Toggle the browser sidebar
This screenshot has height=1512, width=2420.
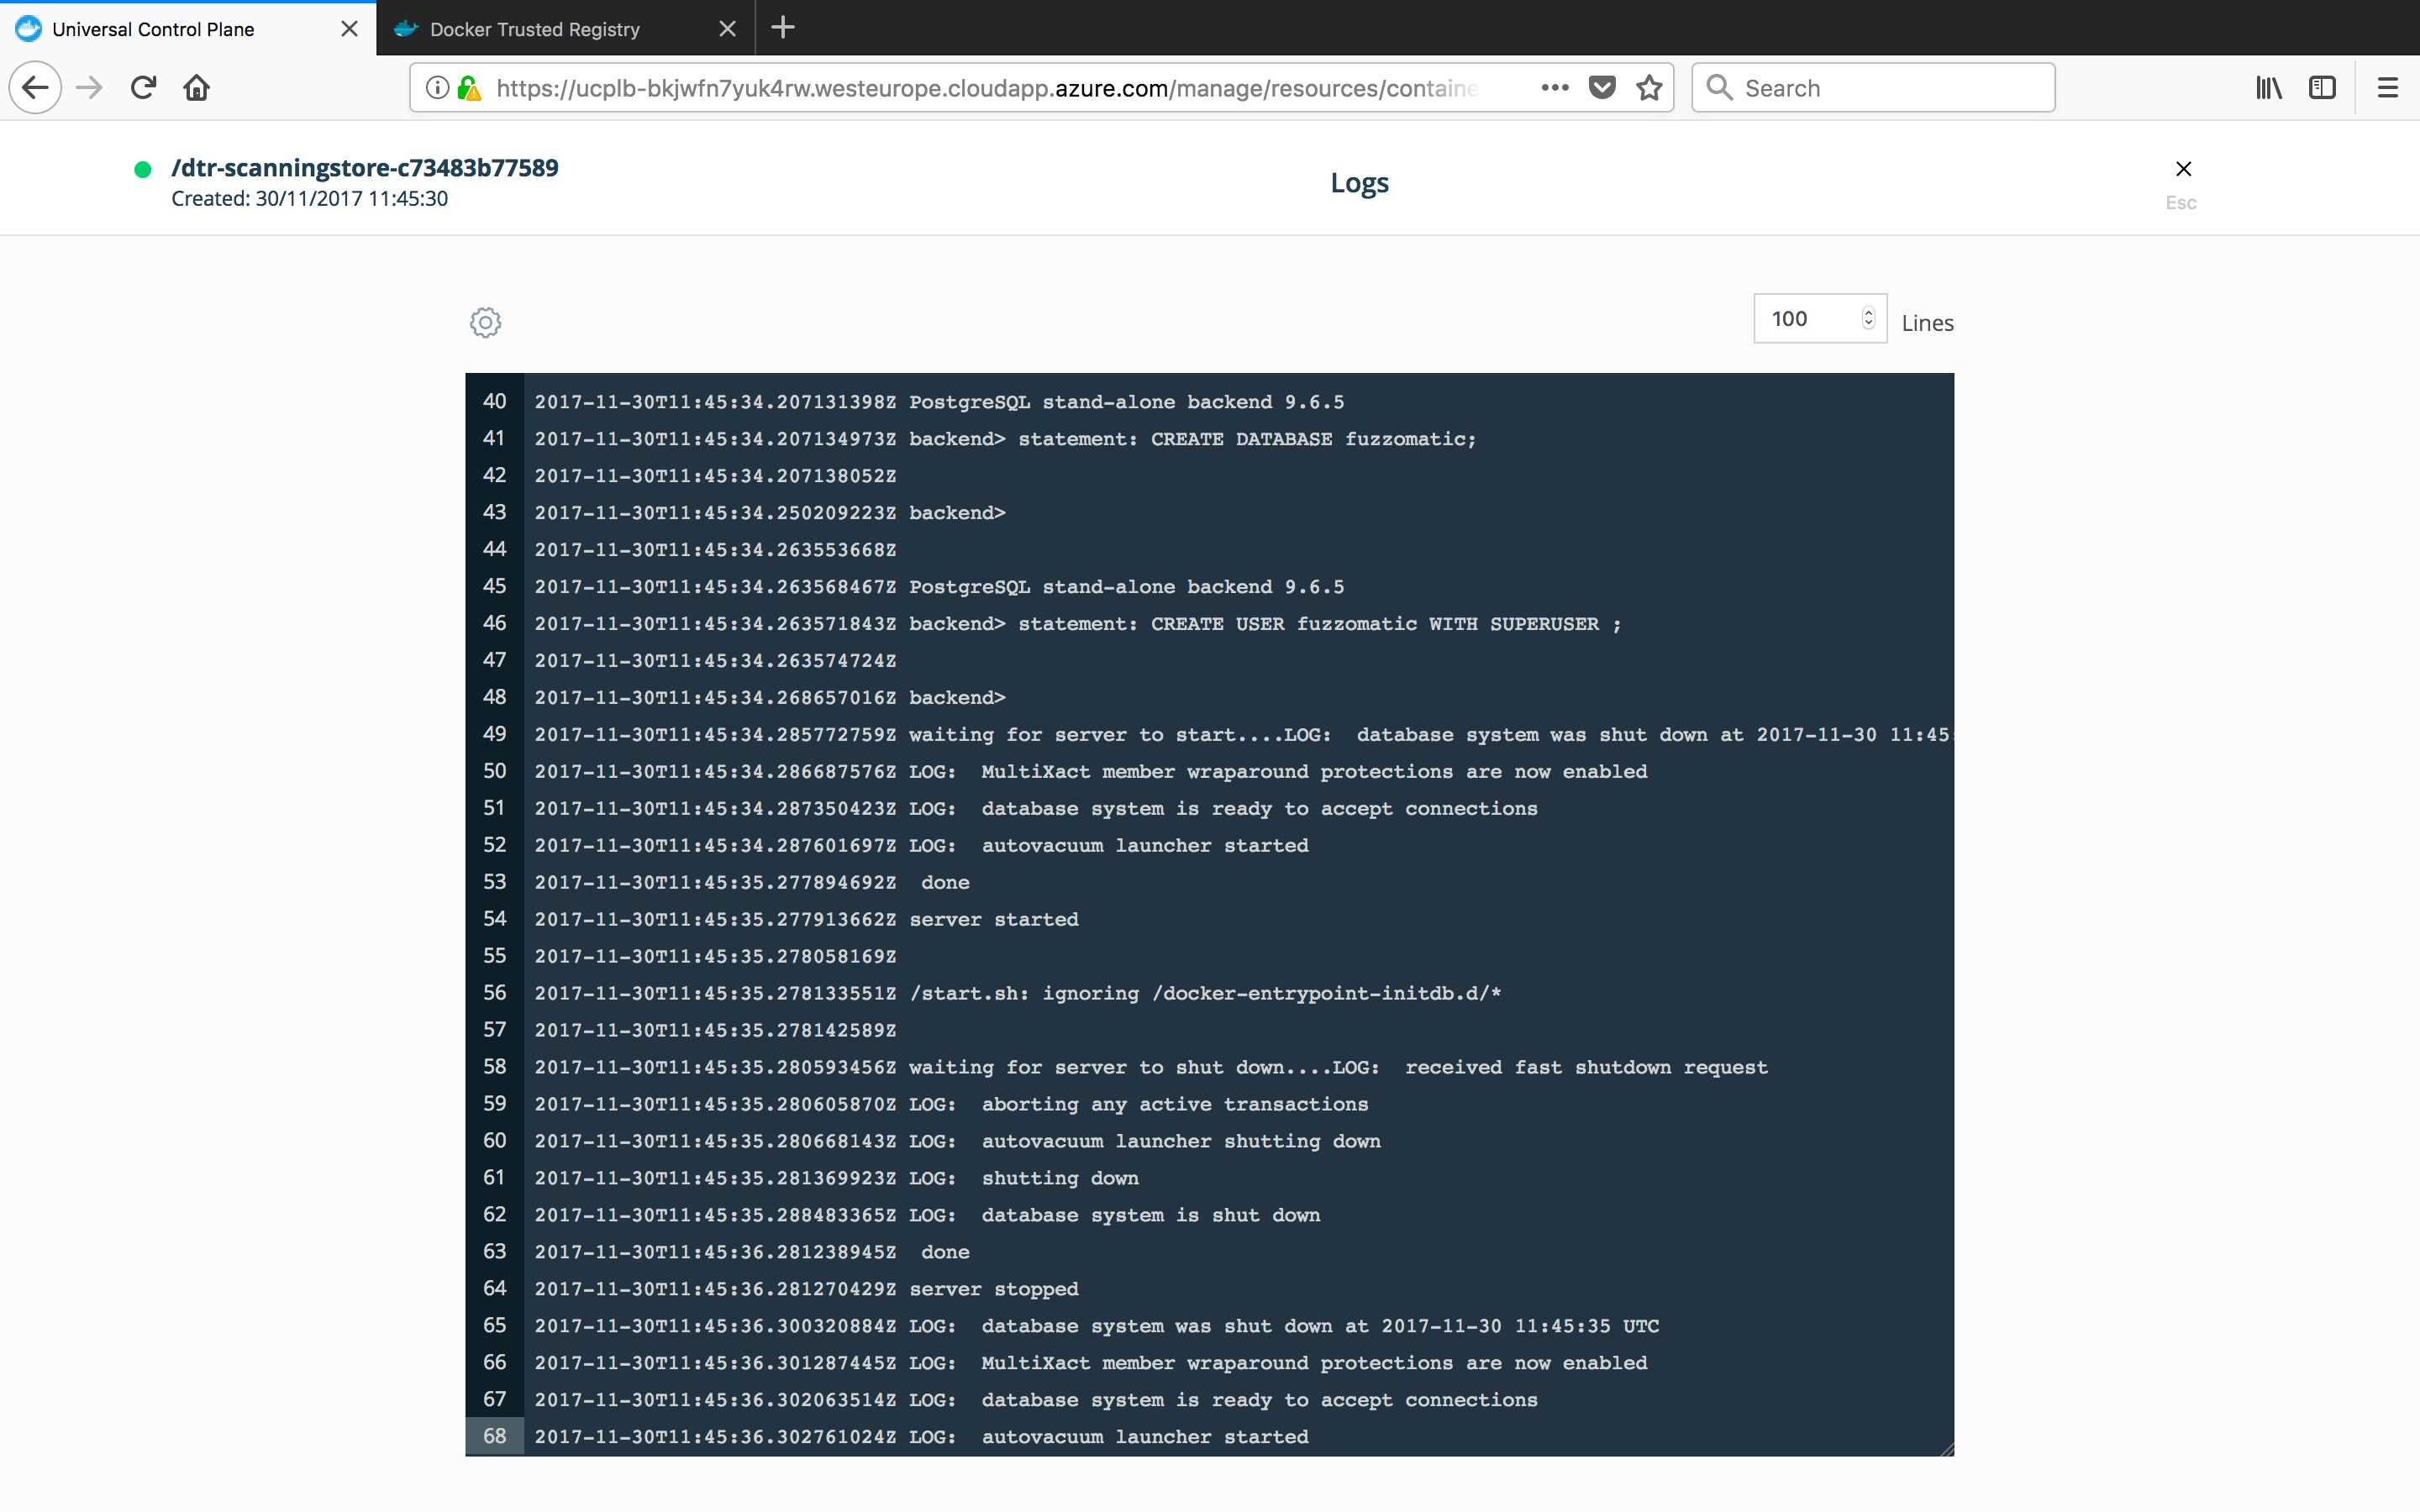coord(2322,87)
